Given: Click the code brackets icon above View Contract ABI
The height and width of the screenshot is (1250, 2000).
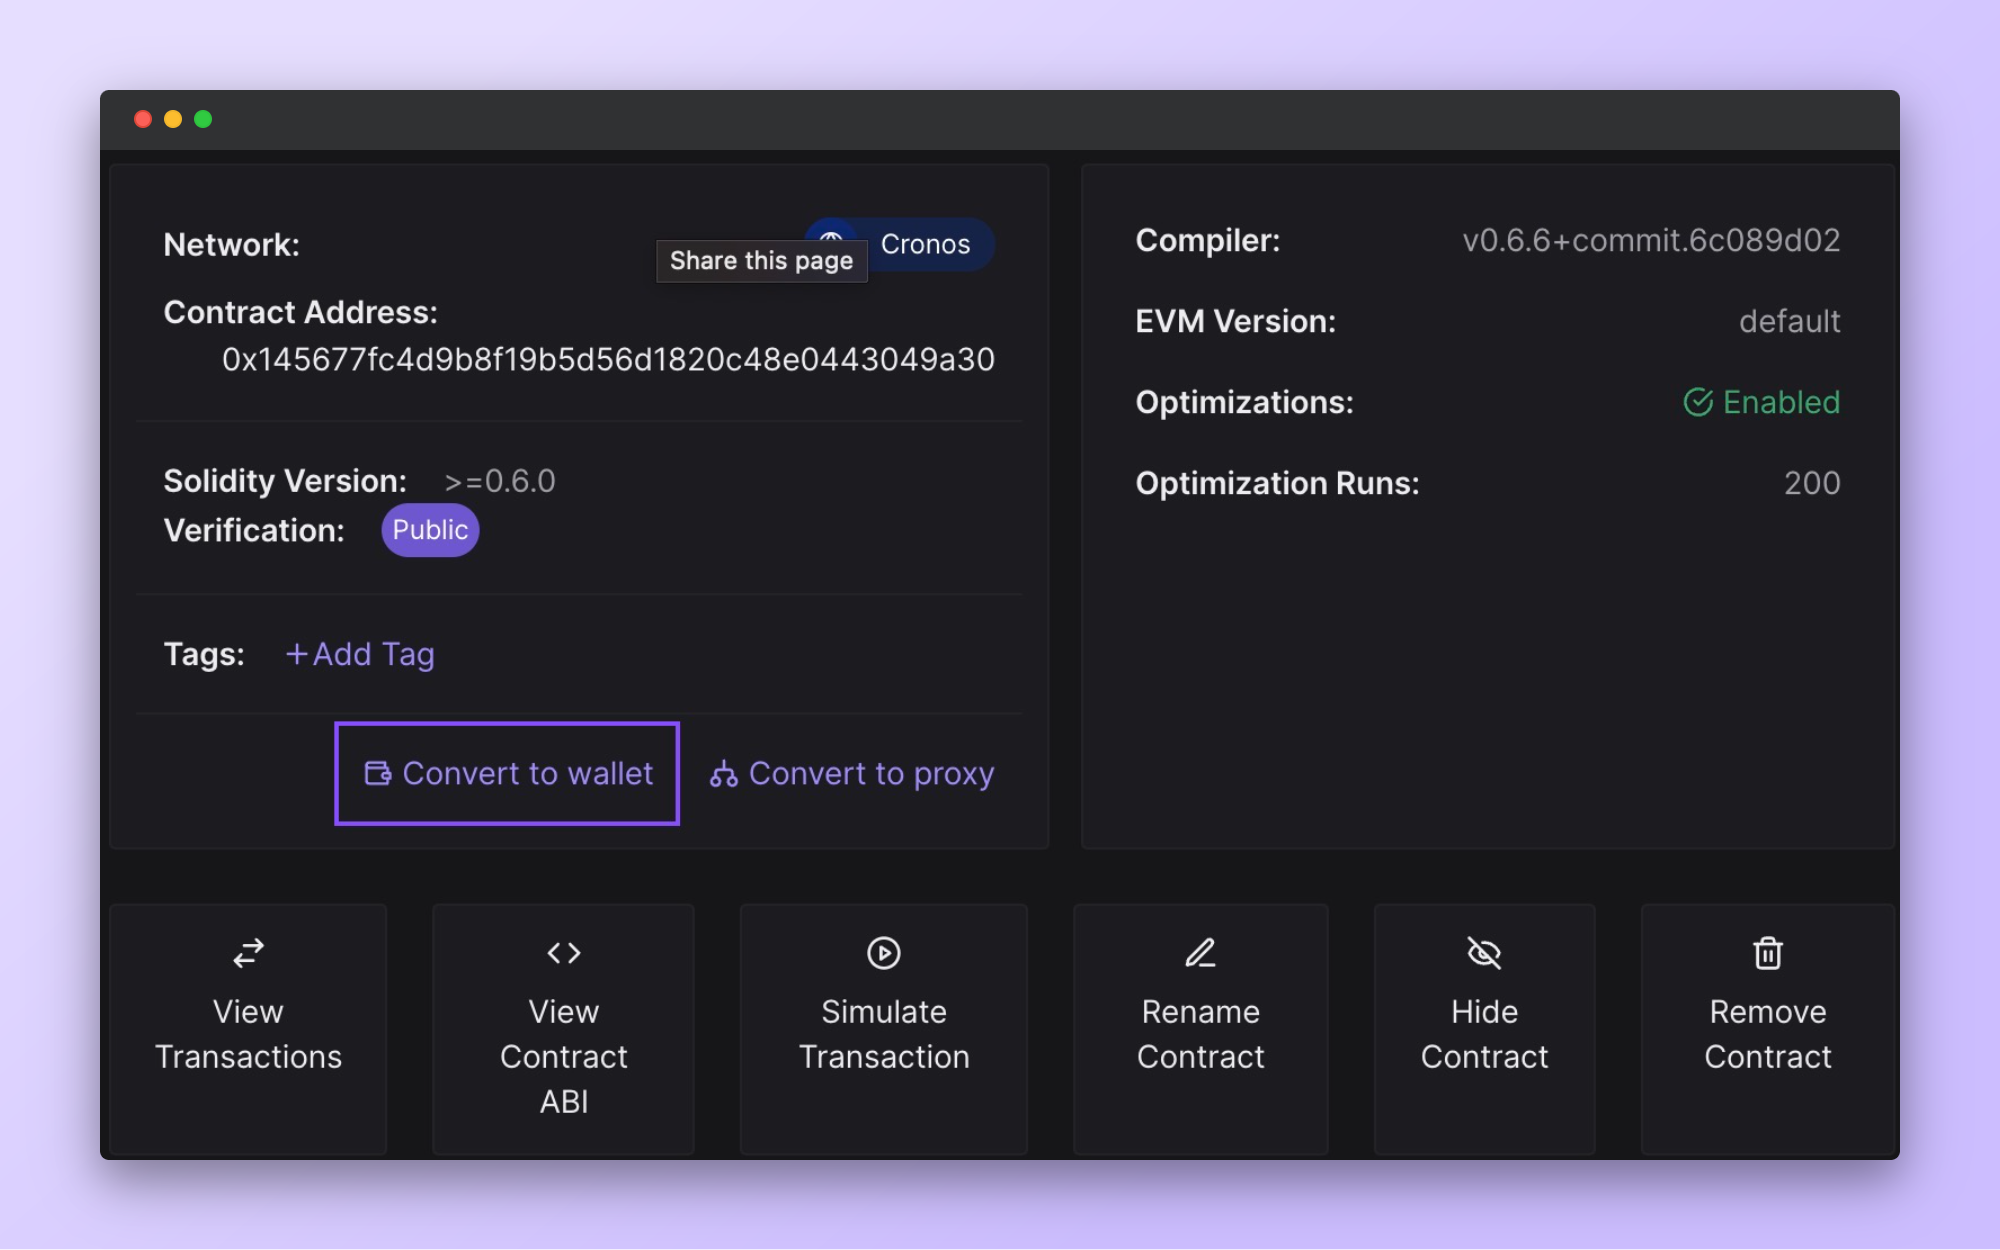Looking at the screenshot, I should [563, 953].
